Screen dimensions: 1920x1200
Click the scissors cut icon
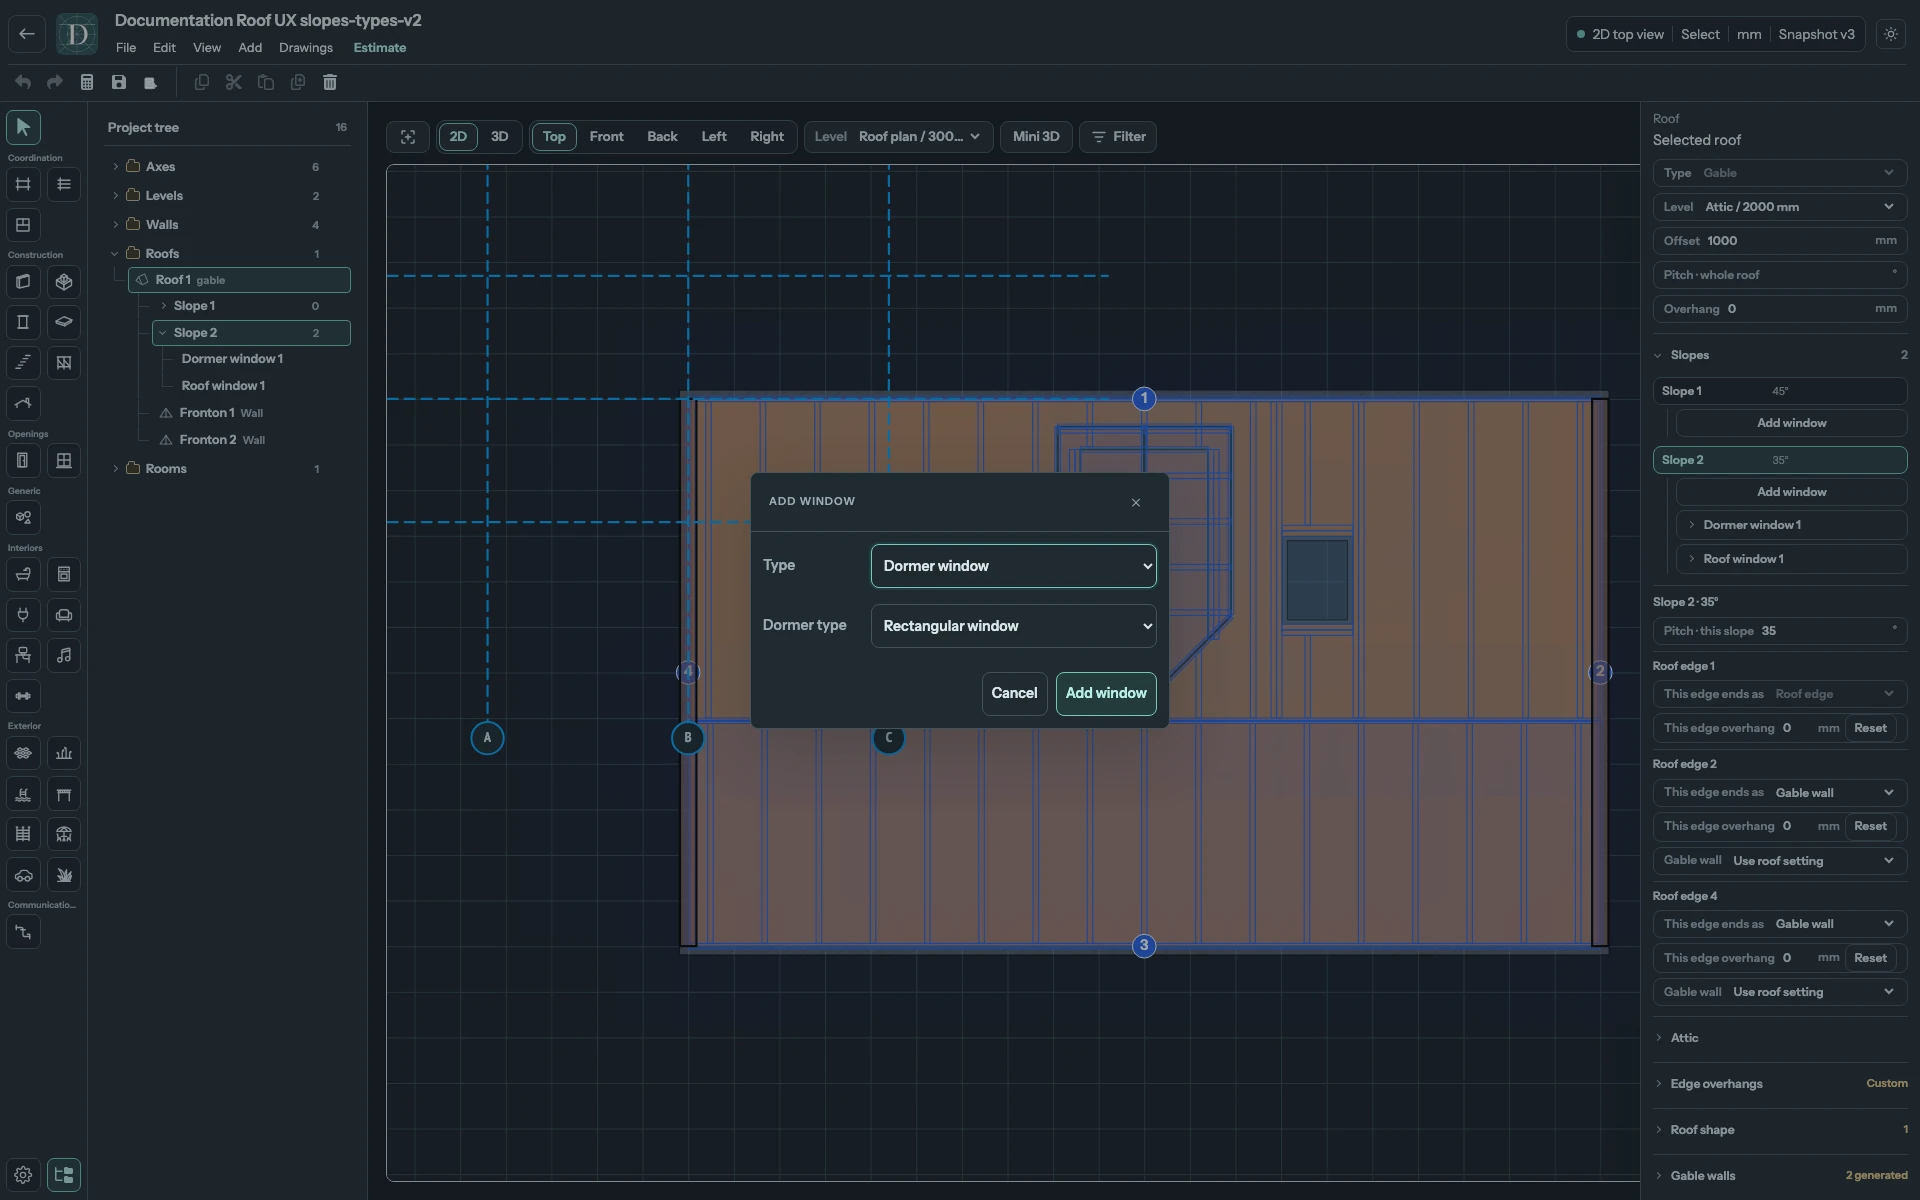[x=234, y=82]
